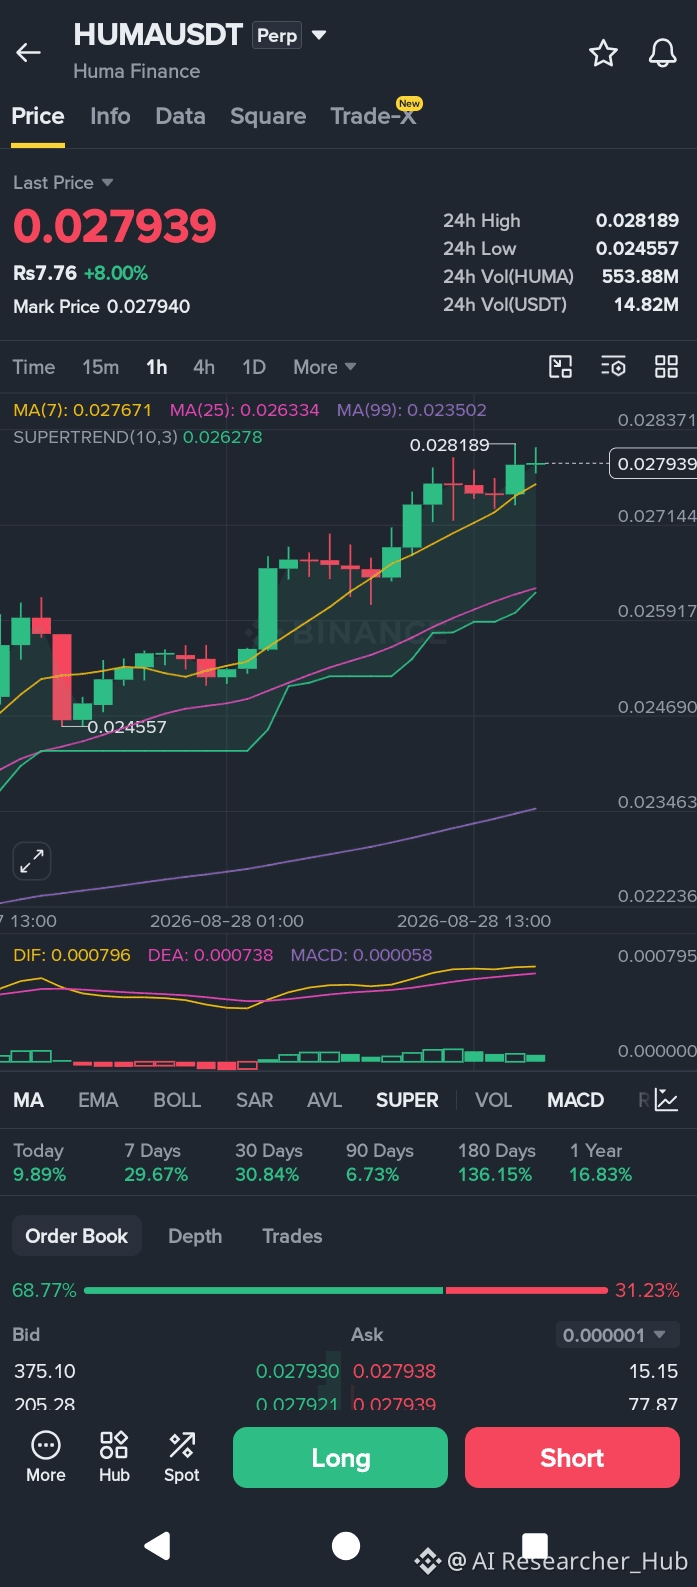
Task: Open price alerts via bell icon
Action: point(662,53)
